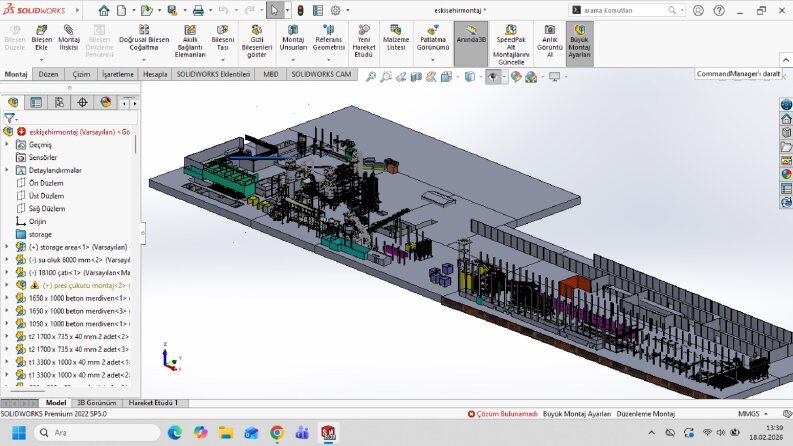
Task: Click the Edit Appearance color sphere icon
Action: (x=516, y=77)
